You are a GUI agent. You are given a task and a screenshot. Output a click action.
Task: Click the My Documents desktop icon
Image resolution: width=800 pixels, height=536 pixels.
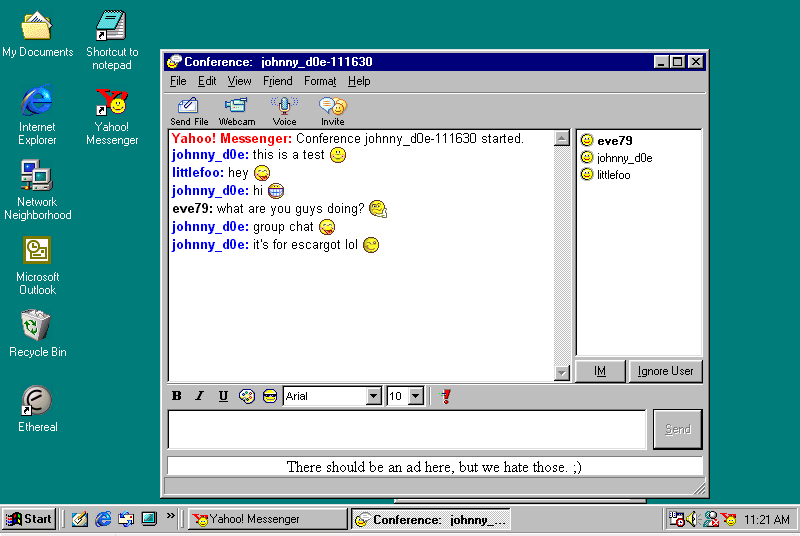click(37, 35)
